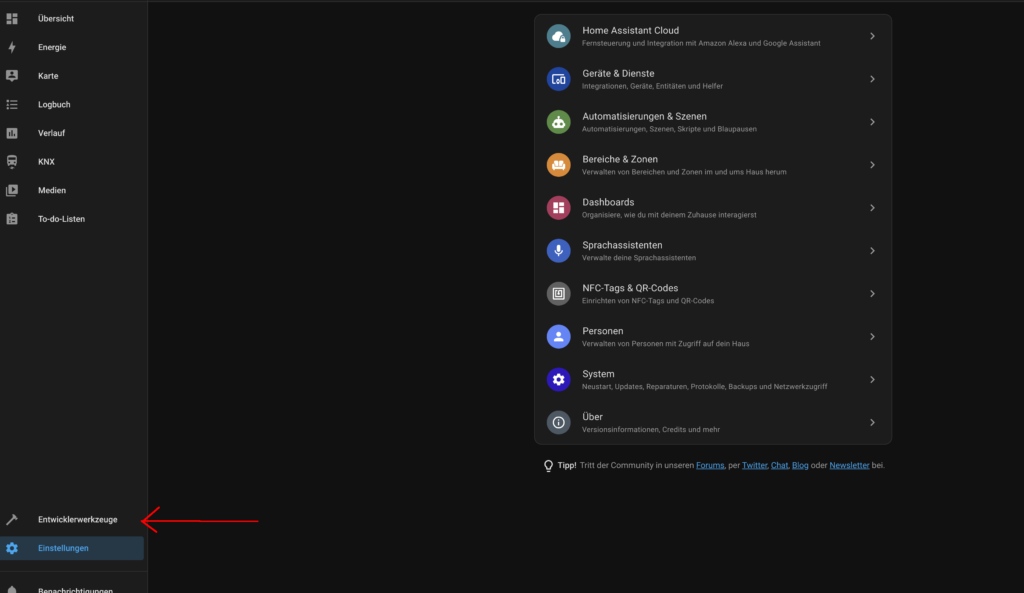Go to Medien sidebar label

[52, 191]
